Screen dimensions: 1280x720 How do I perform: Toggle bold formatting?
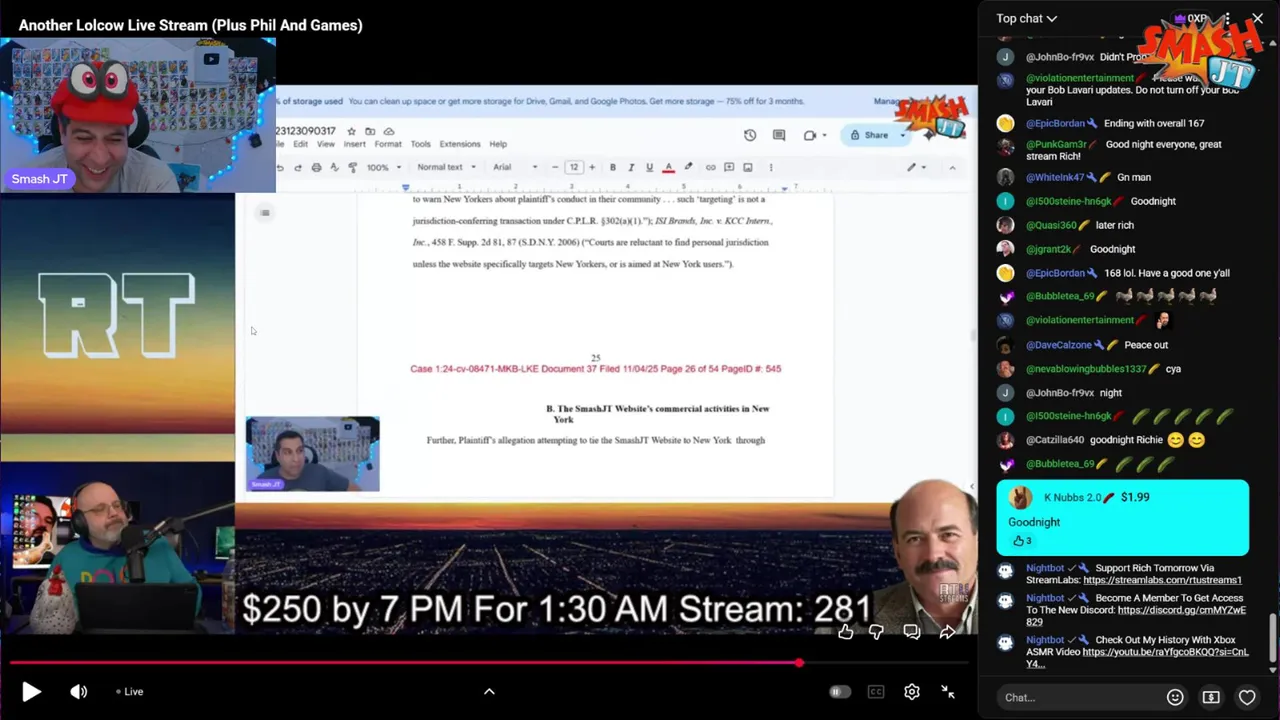(612, 167)
